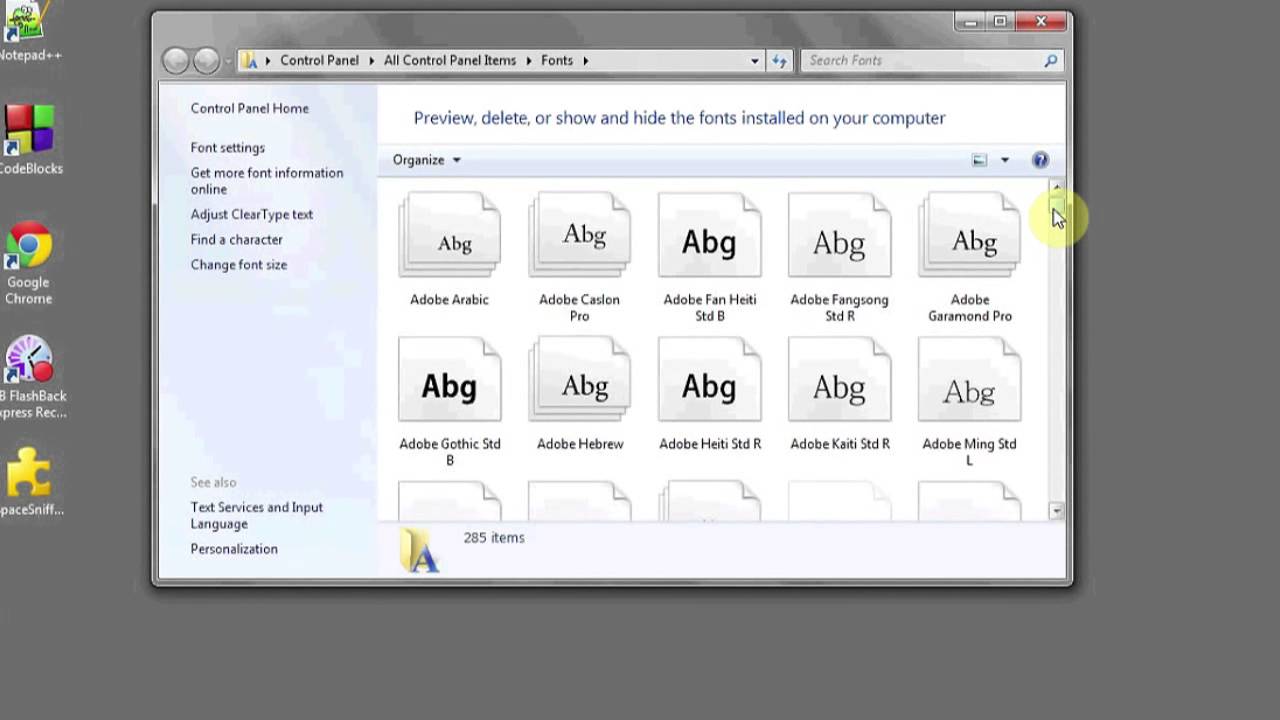Open the FlashBack Express Recorder shortcut

[x=30, y=377]
